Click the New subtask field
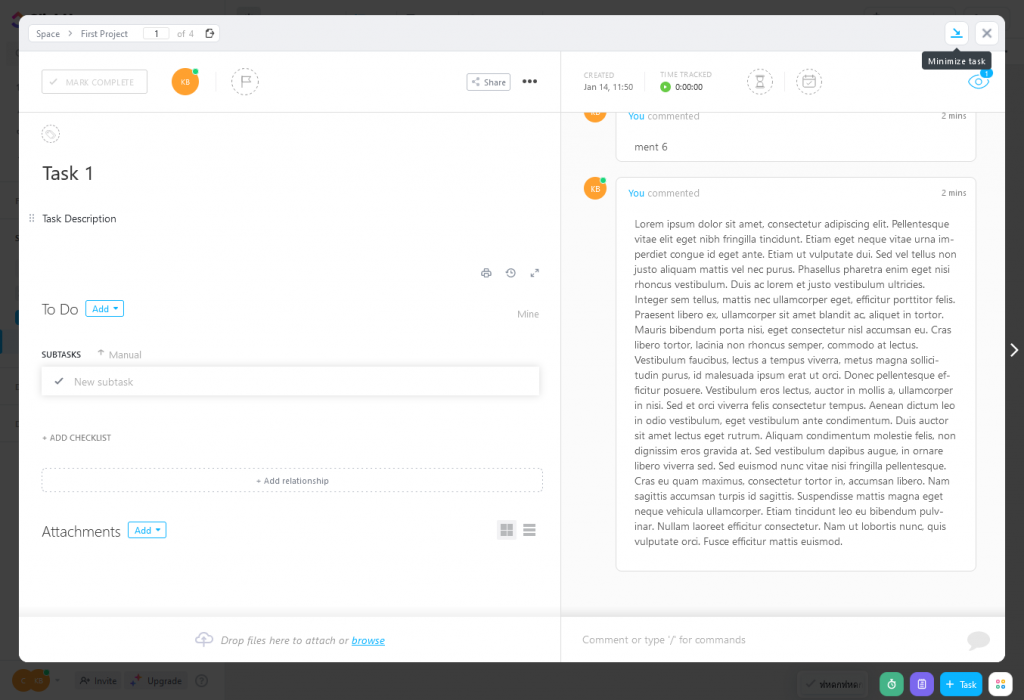1024x700 pixels. pyautogui.click(x=290, y=381)
